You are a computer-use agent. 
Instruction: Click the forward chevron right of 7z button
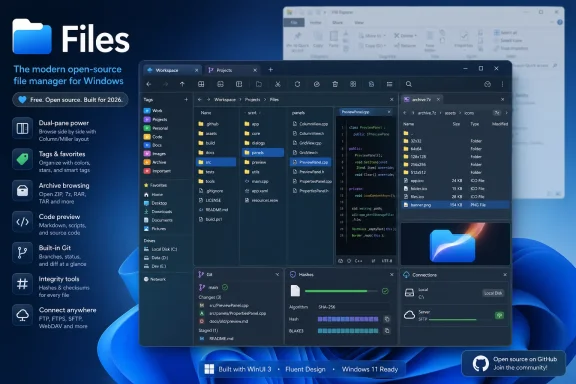pyautogui.click(x=506, y=113)
